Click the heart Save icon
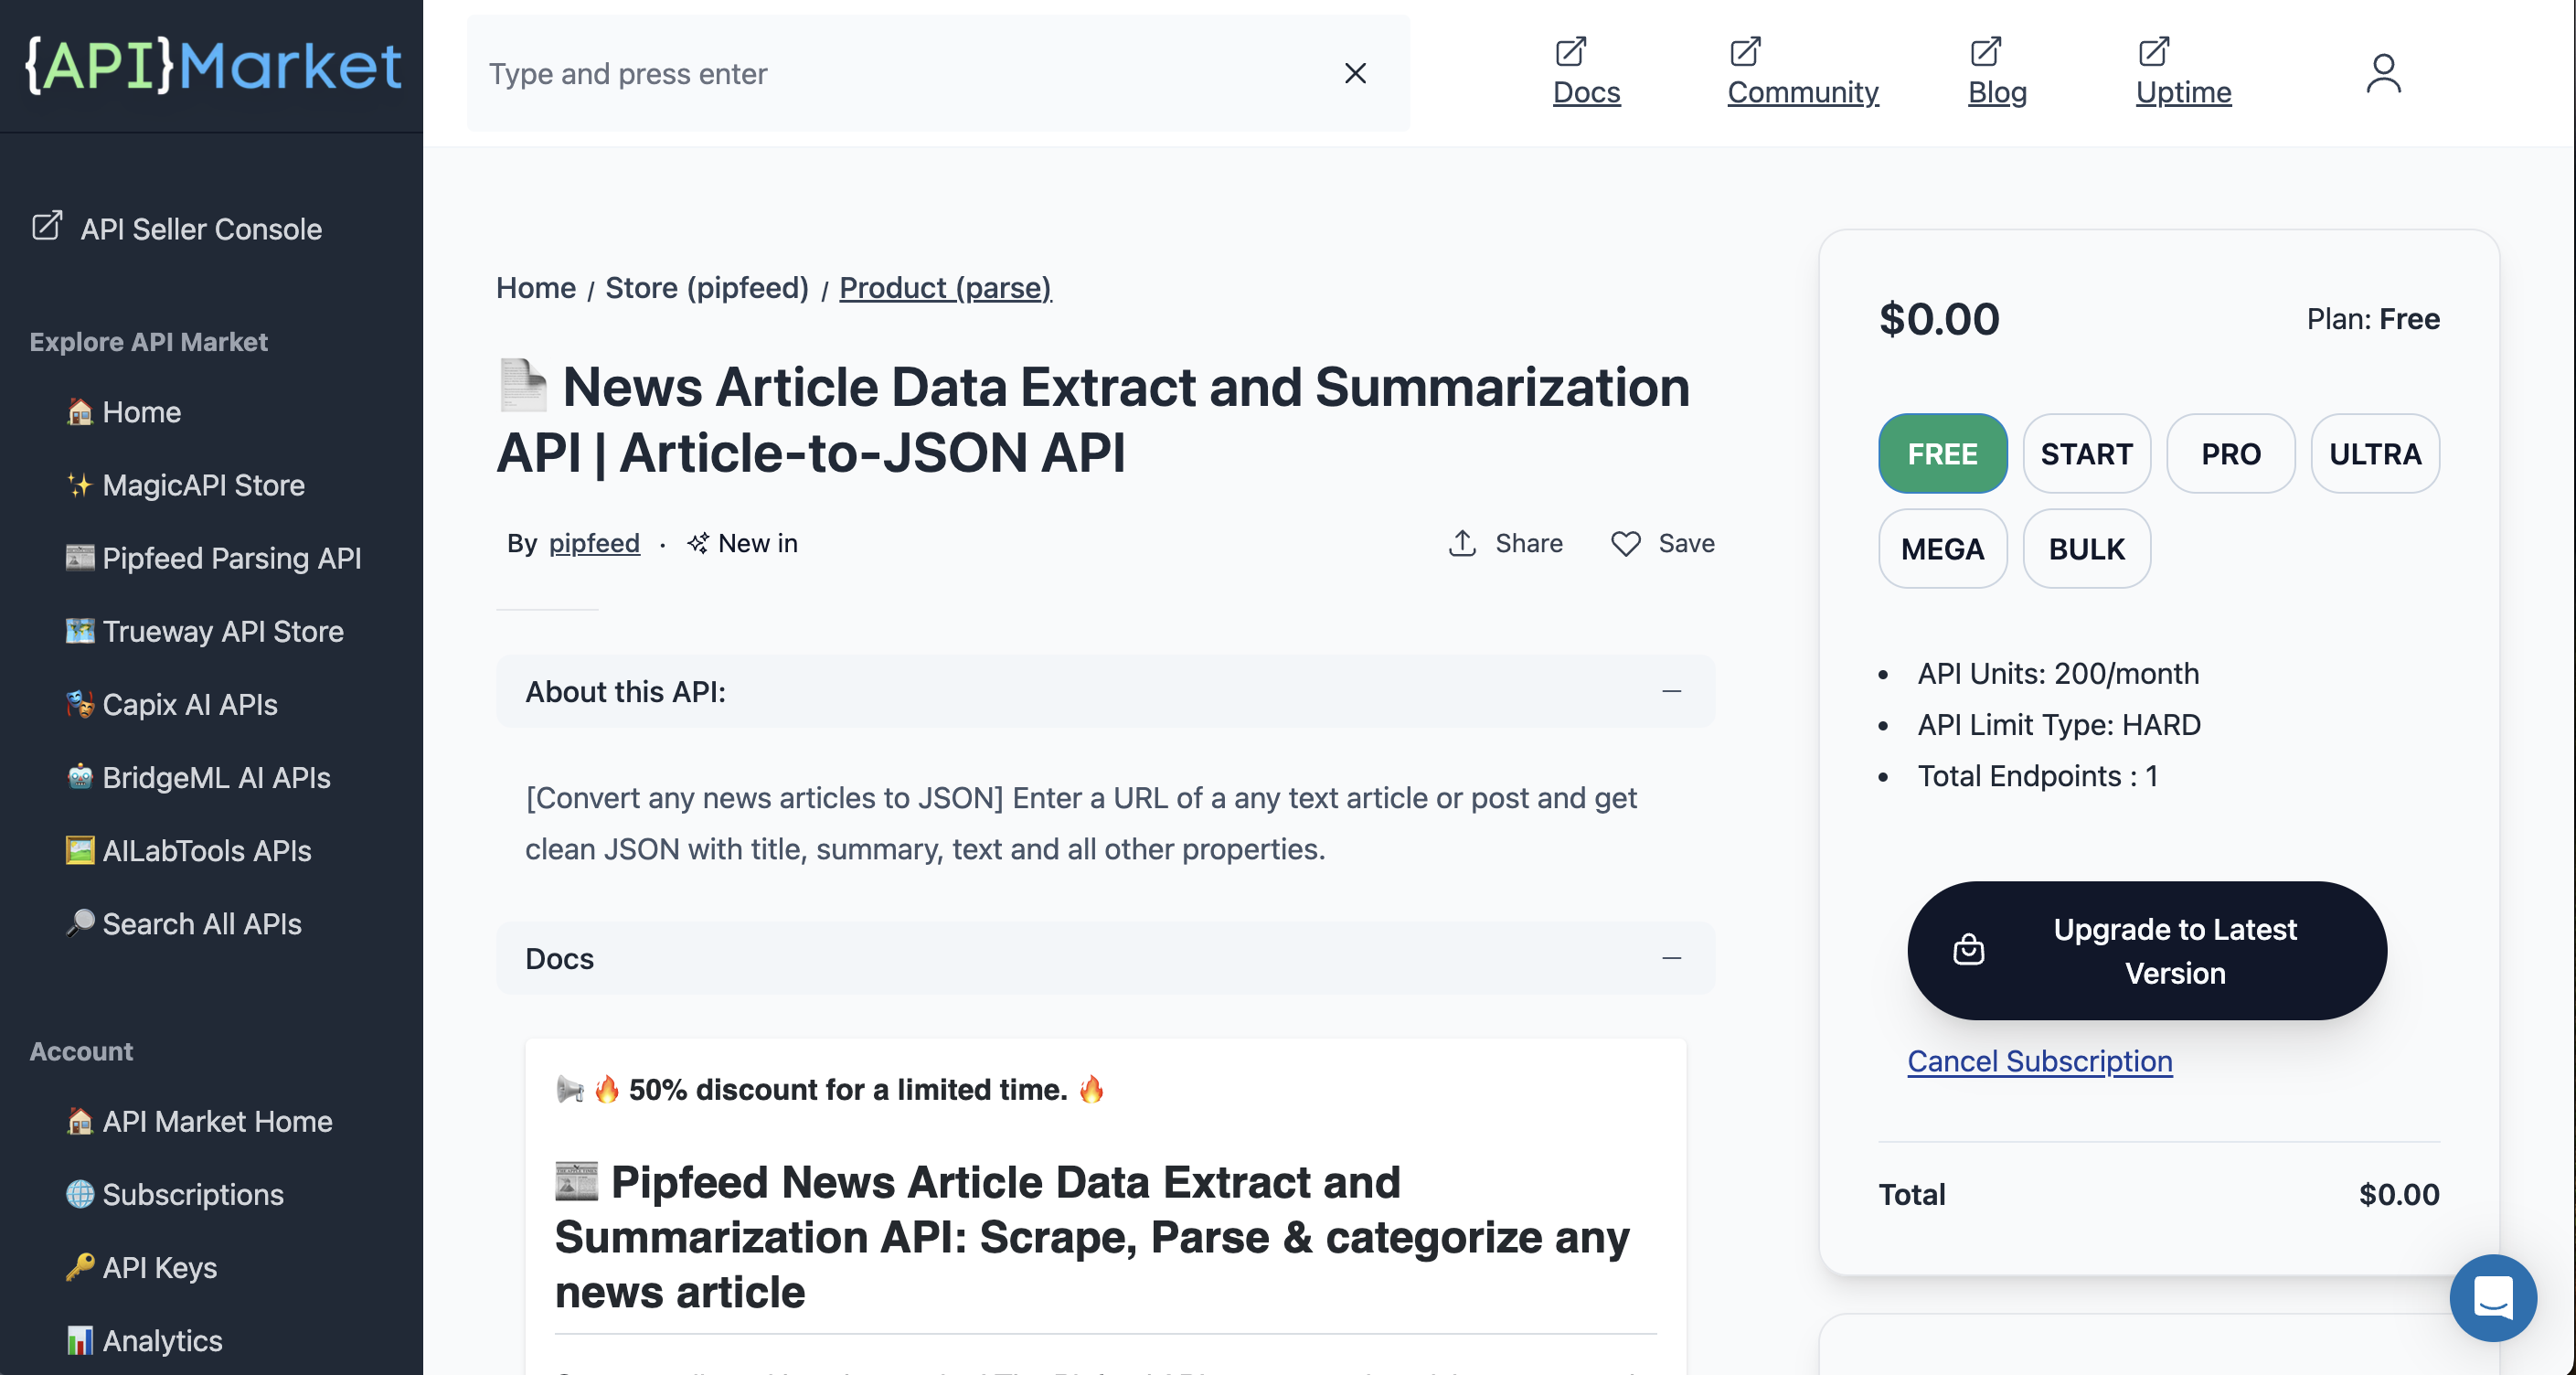The width and height of the screenshot is (2576, 1375). point(1625,543)
